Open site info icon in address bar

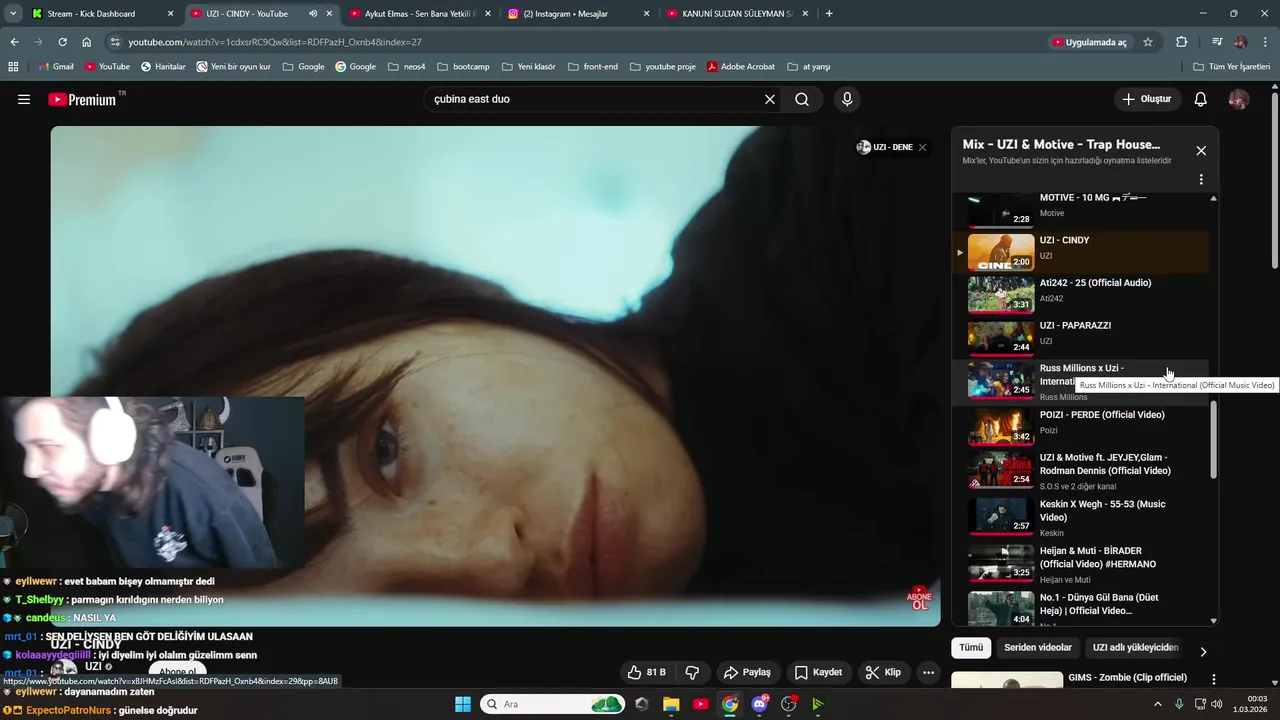click(x=115, y=42)
